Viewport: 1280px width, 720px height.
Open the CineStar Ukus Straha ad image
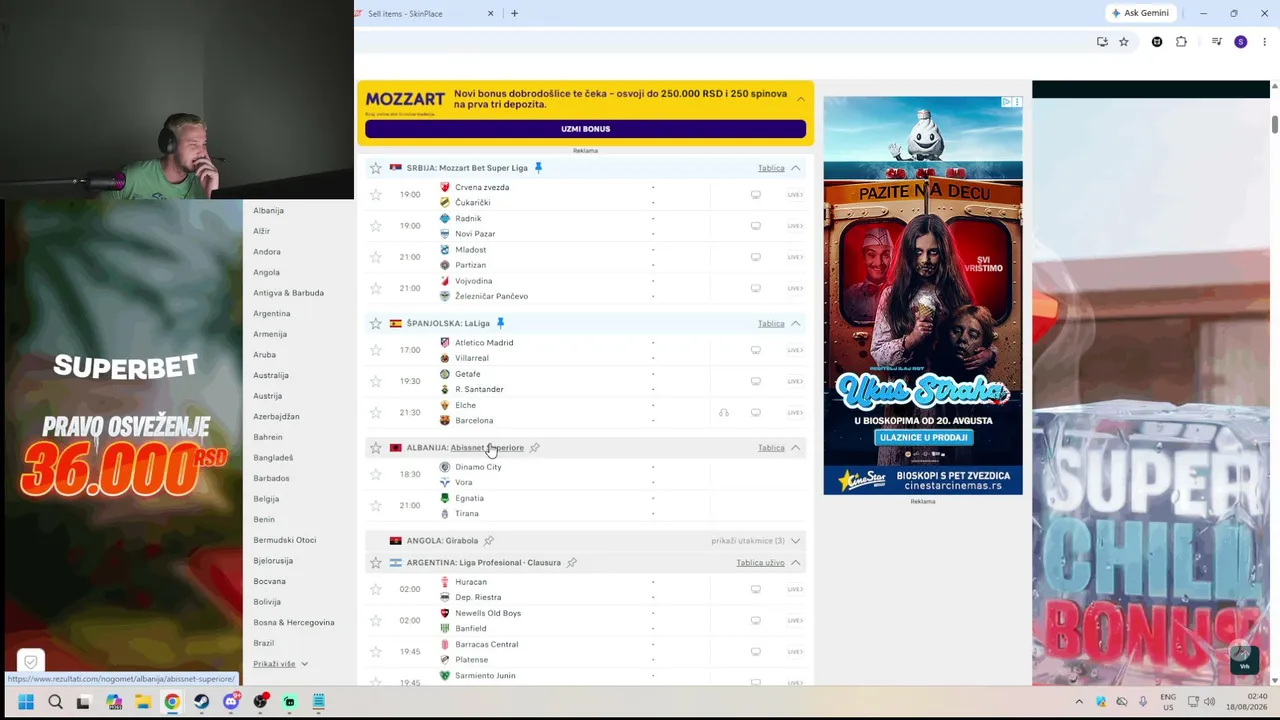click(x=923, y=295)
